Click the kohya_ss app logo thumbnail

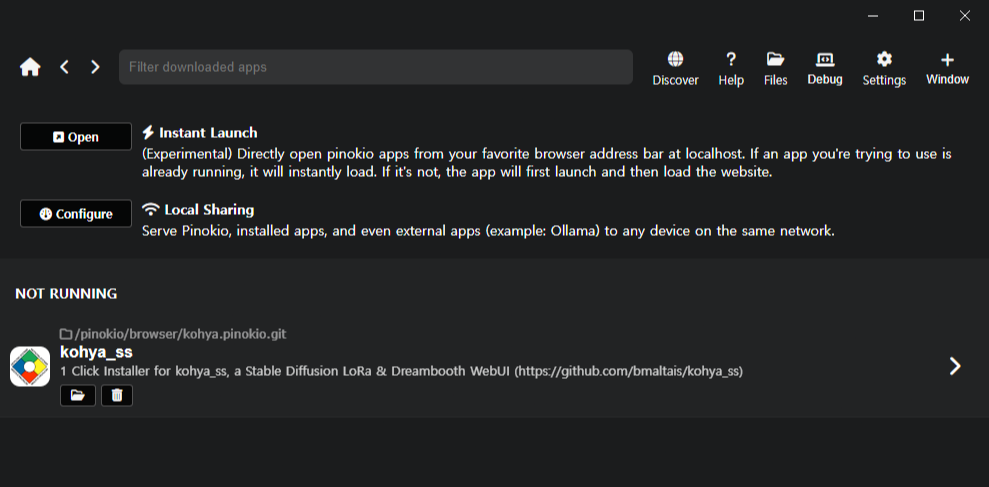click(x=30, y=366)
